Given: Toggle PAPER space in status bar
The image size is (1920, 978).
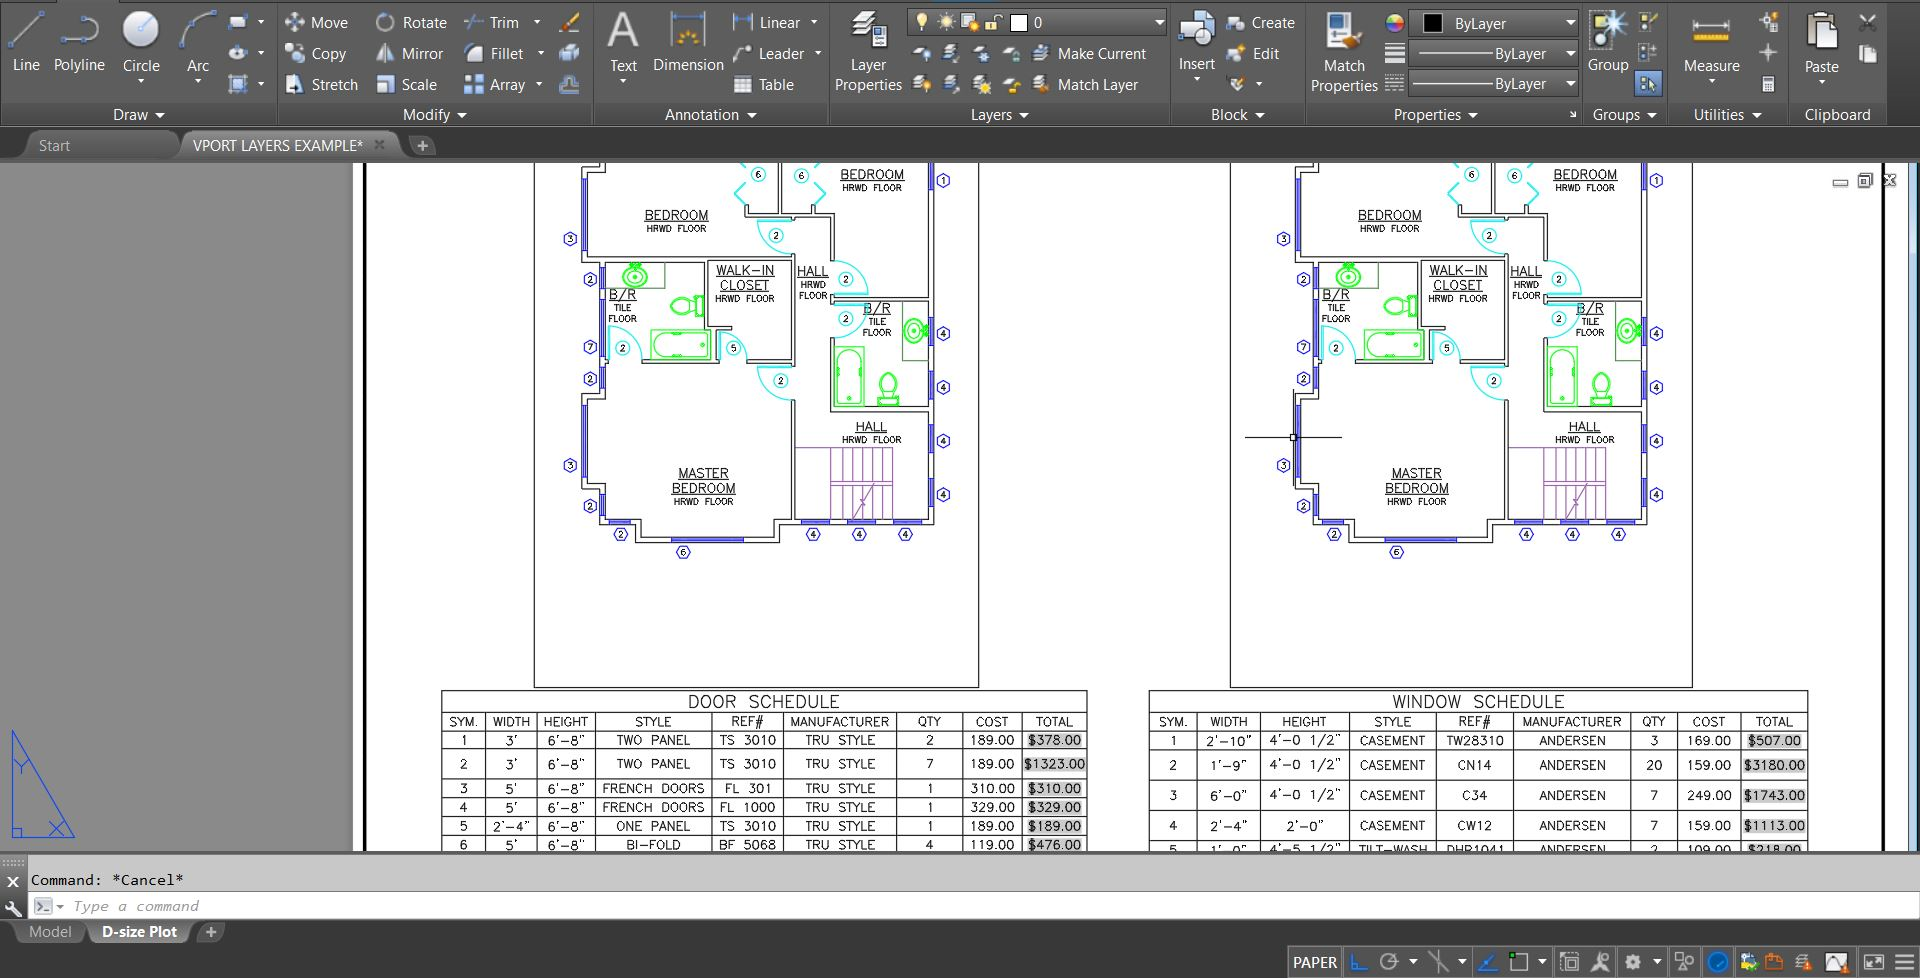Looking at the screenshot, I should point(1314,962).
